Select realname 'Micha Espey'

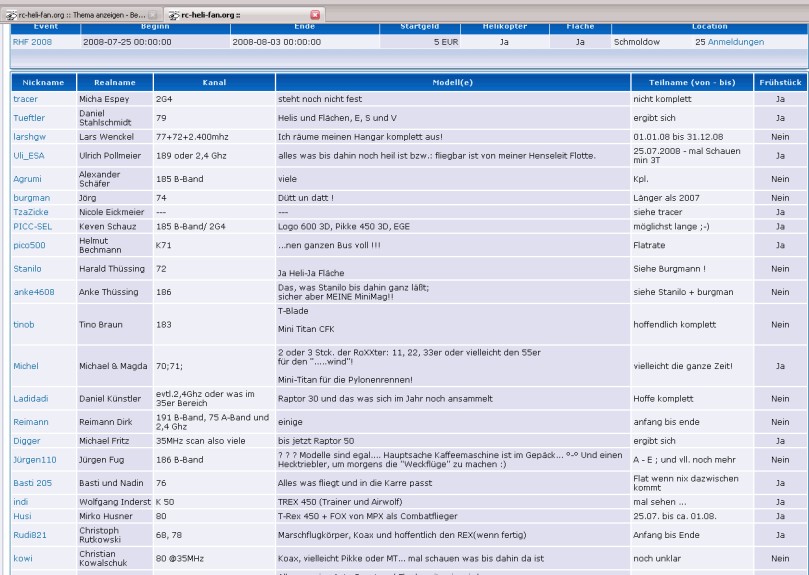104,99
